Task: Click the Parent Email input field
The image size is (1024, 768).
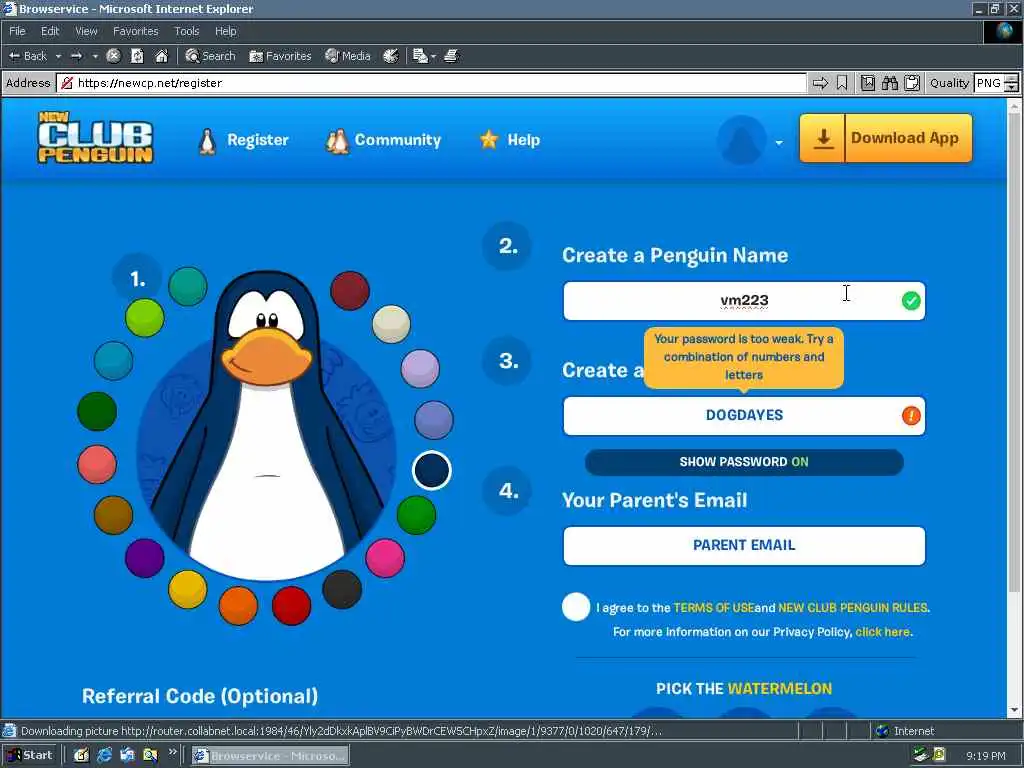Action: click(744, 545)
